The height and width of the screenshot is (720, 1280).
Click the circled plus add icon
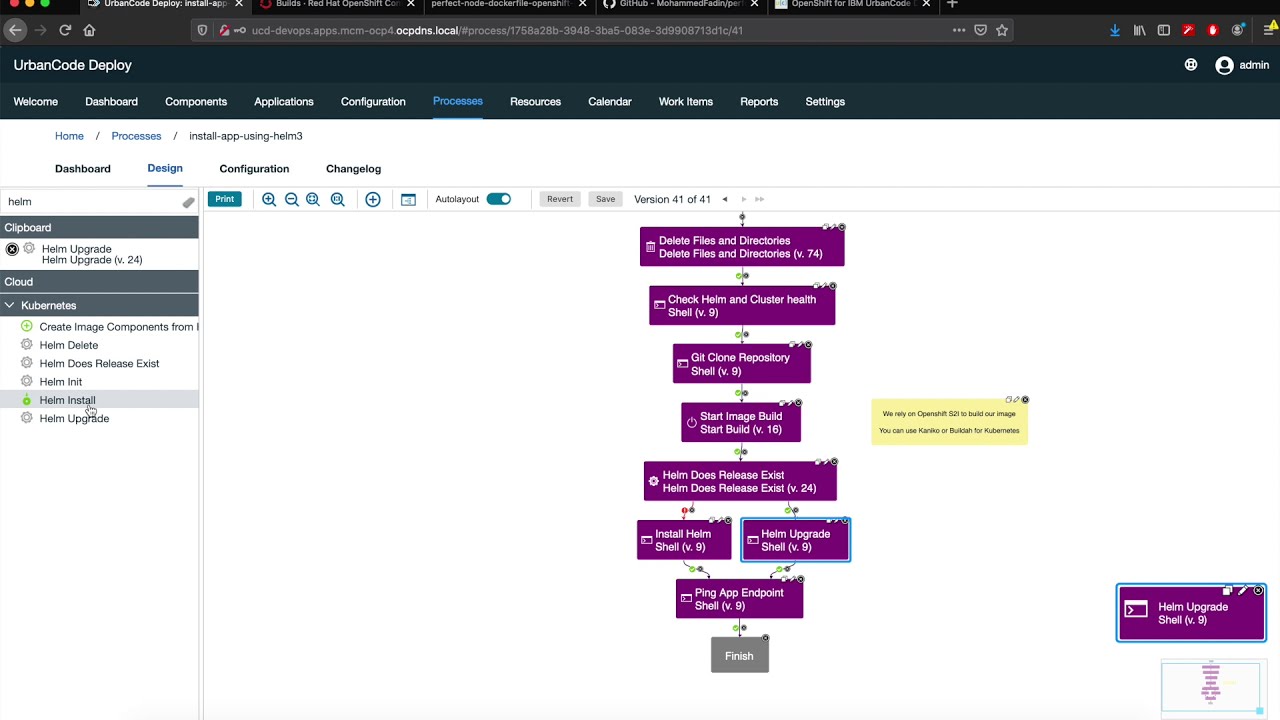[x=373, y=199]
